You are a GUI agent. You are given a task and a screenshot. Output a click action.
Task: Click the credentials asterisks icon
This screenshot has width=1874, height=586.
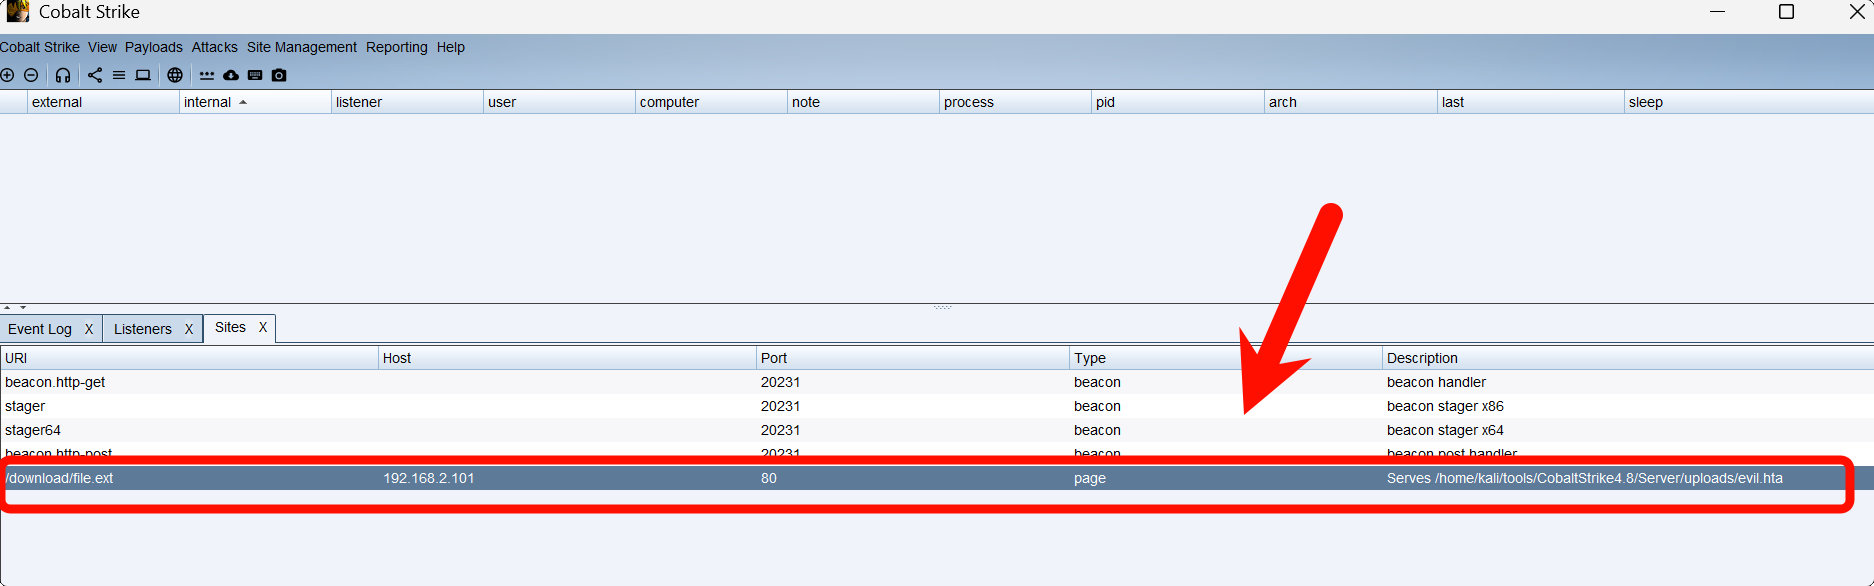[x=207, y=75]
